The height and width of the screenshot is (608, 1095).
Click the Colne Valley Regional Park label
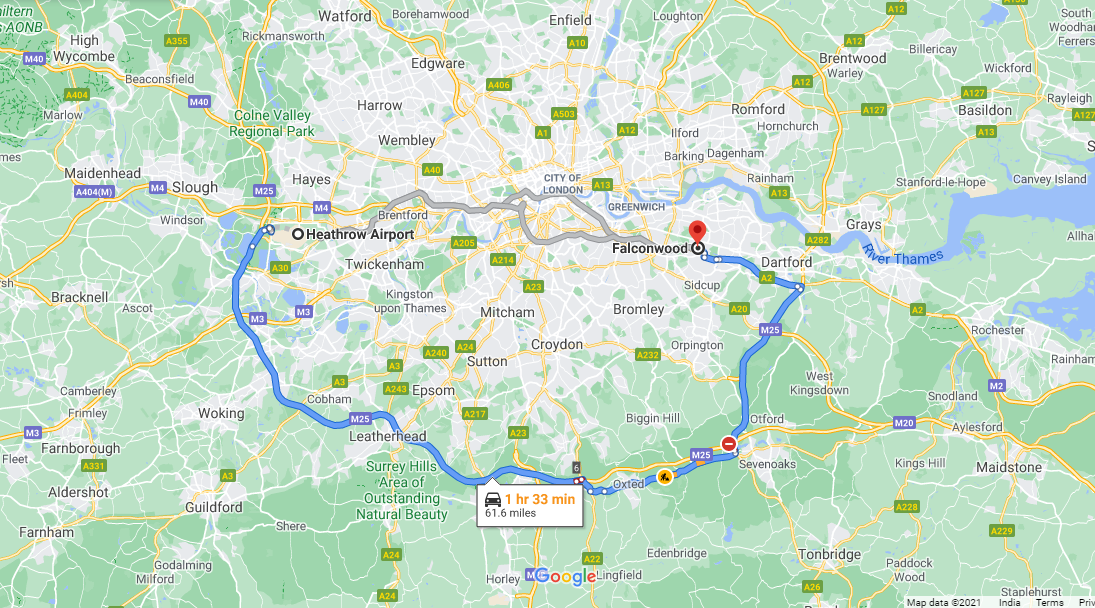click(272, 124)
